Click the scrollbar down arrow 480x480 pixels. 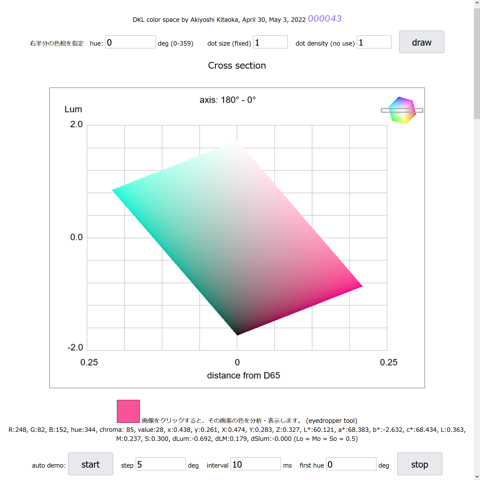tap(477, 476)
